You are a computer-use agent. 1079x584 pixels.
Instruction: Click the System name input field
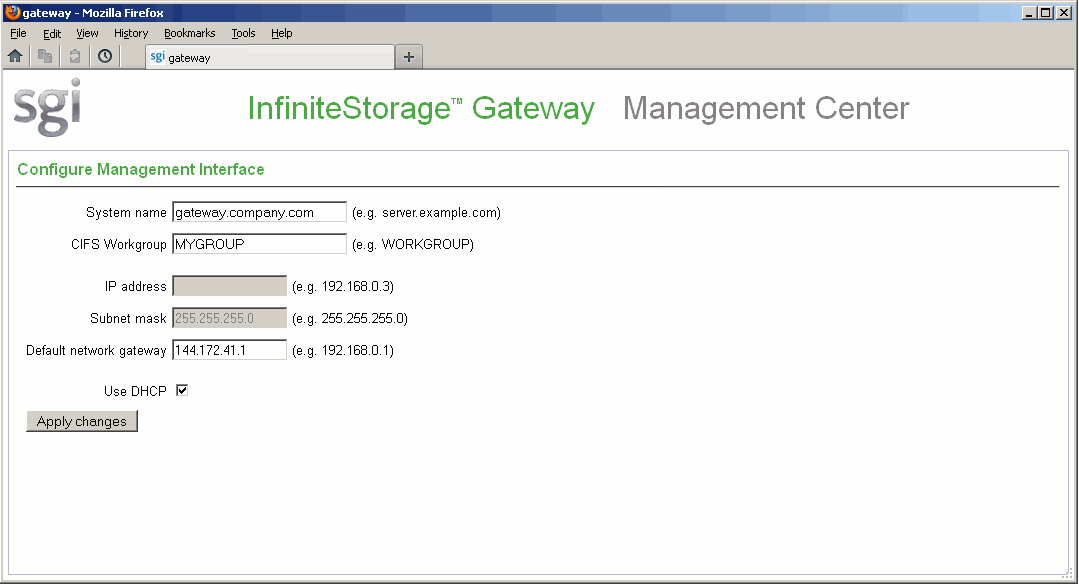coord(259,213)
